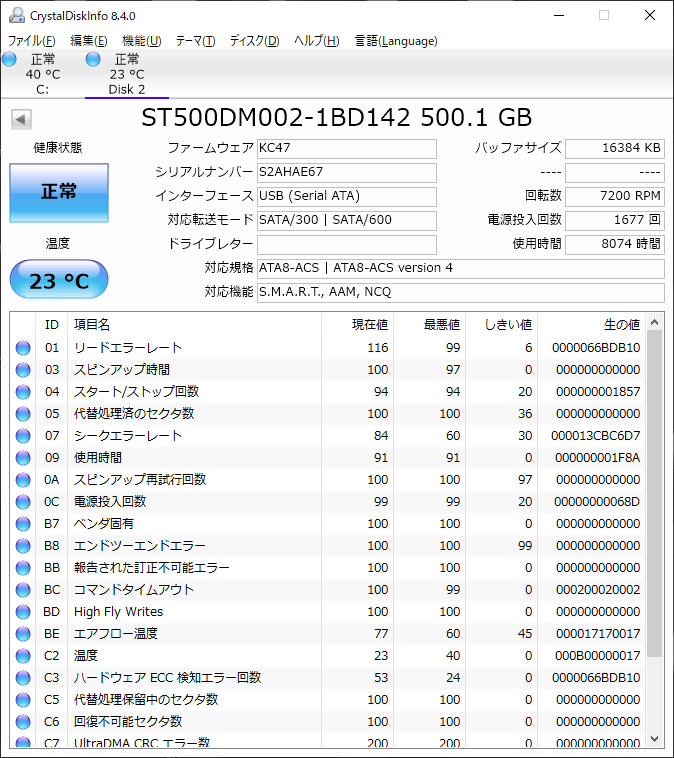
Task: Click raw value 000013CBC6D7 in シークエラーレート row
Action: pos(595,436)
